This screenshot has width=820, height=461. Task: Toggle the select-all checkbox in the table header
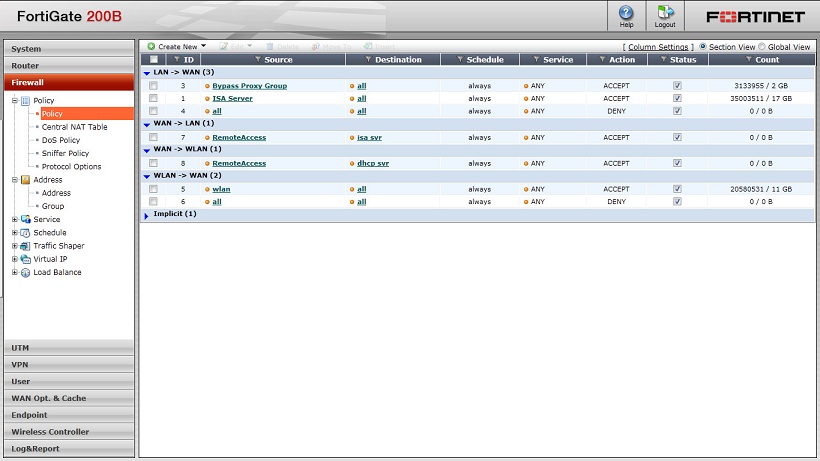(x=154, y=60)
